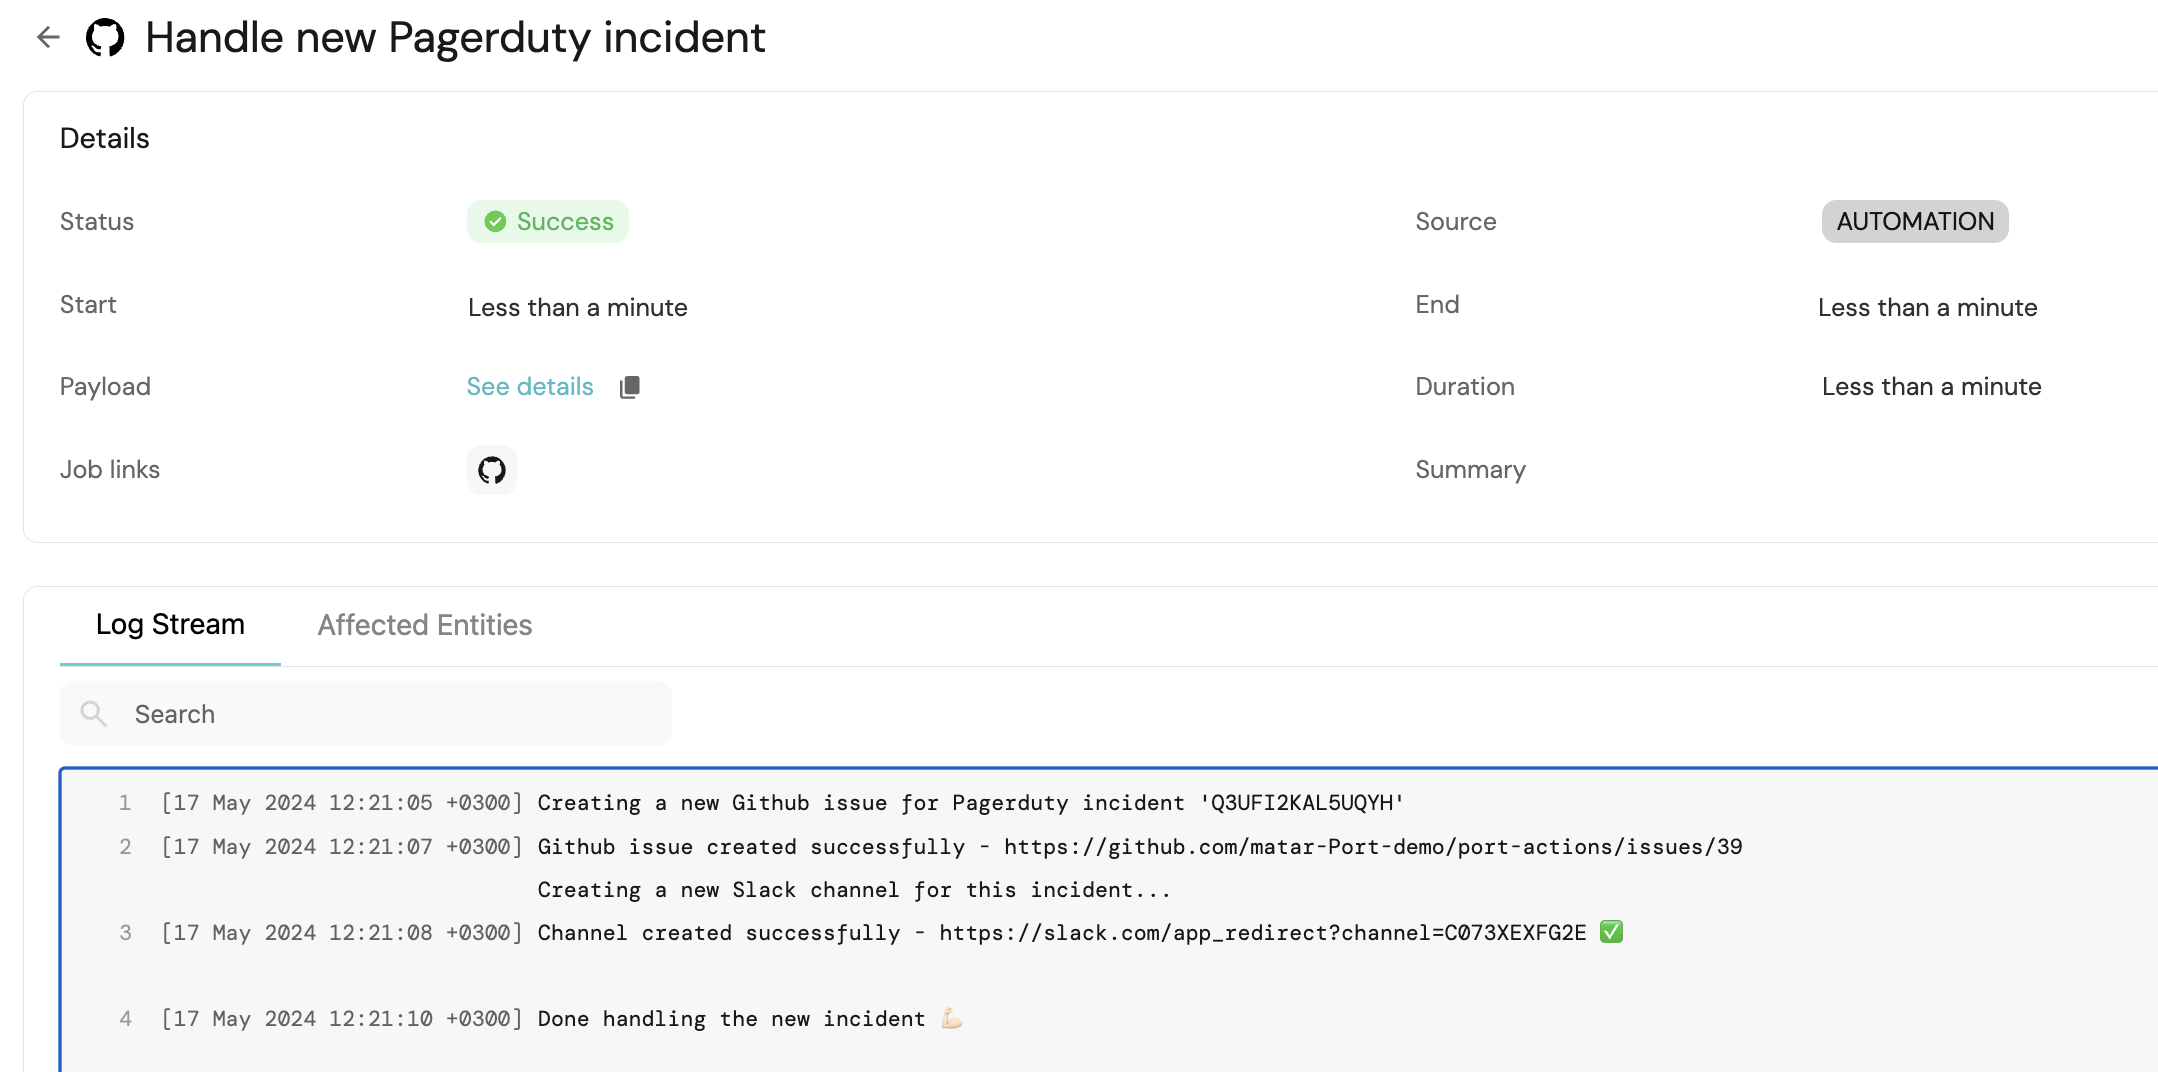
Task: Click the check icon in Success badge
Action: 495,222
